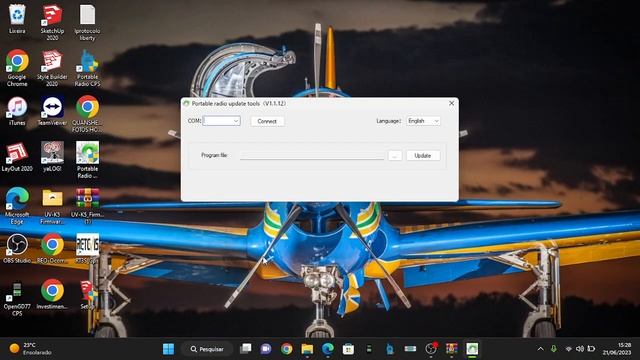Open File Explorer from the taskbar

[307, 349]
